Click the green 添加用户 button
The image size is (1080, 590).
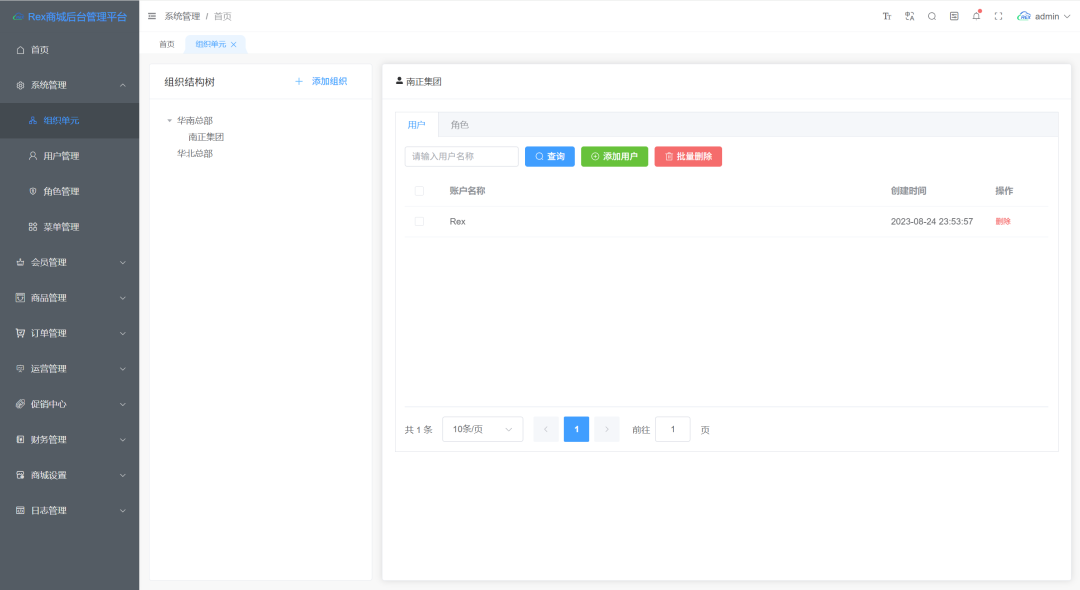(x=614, y=157)
